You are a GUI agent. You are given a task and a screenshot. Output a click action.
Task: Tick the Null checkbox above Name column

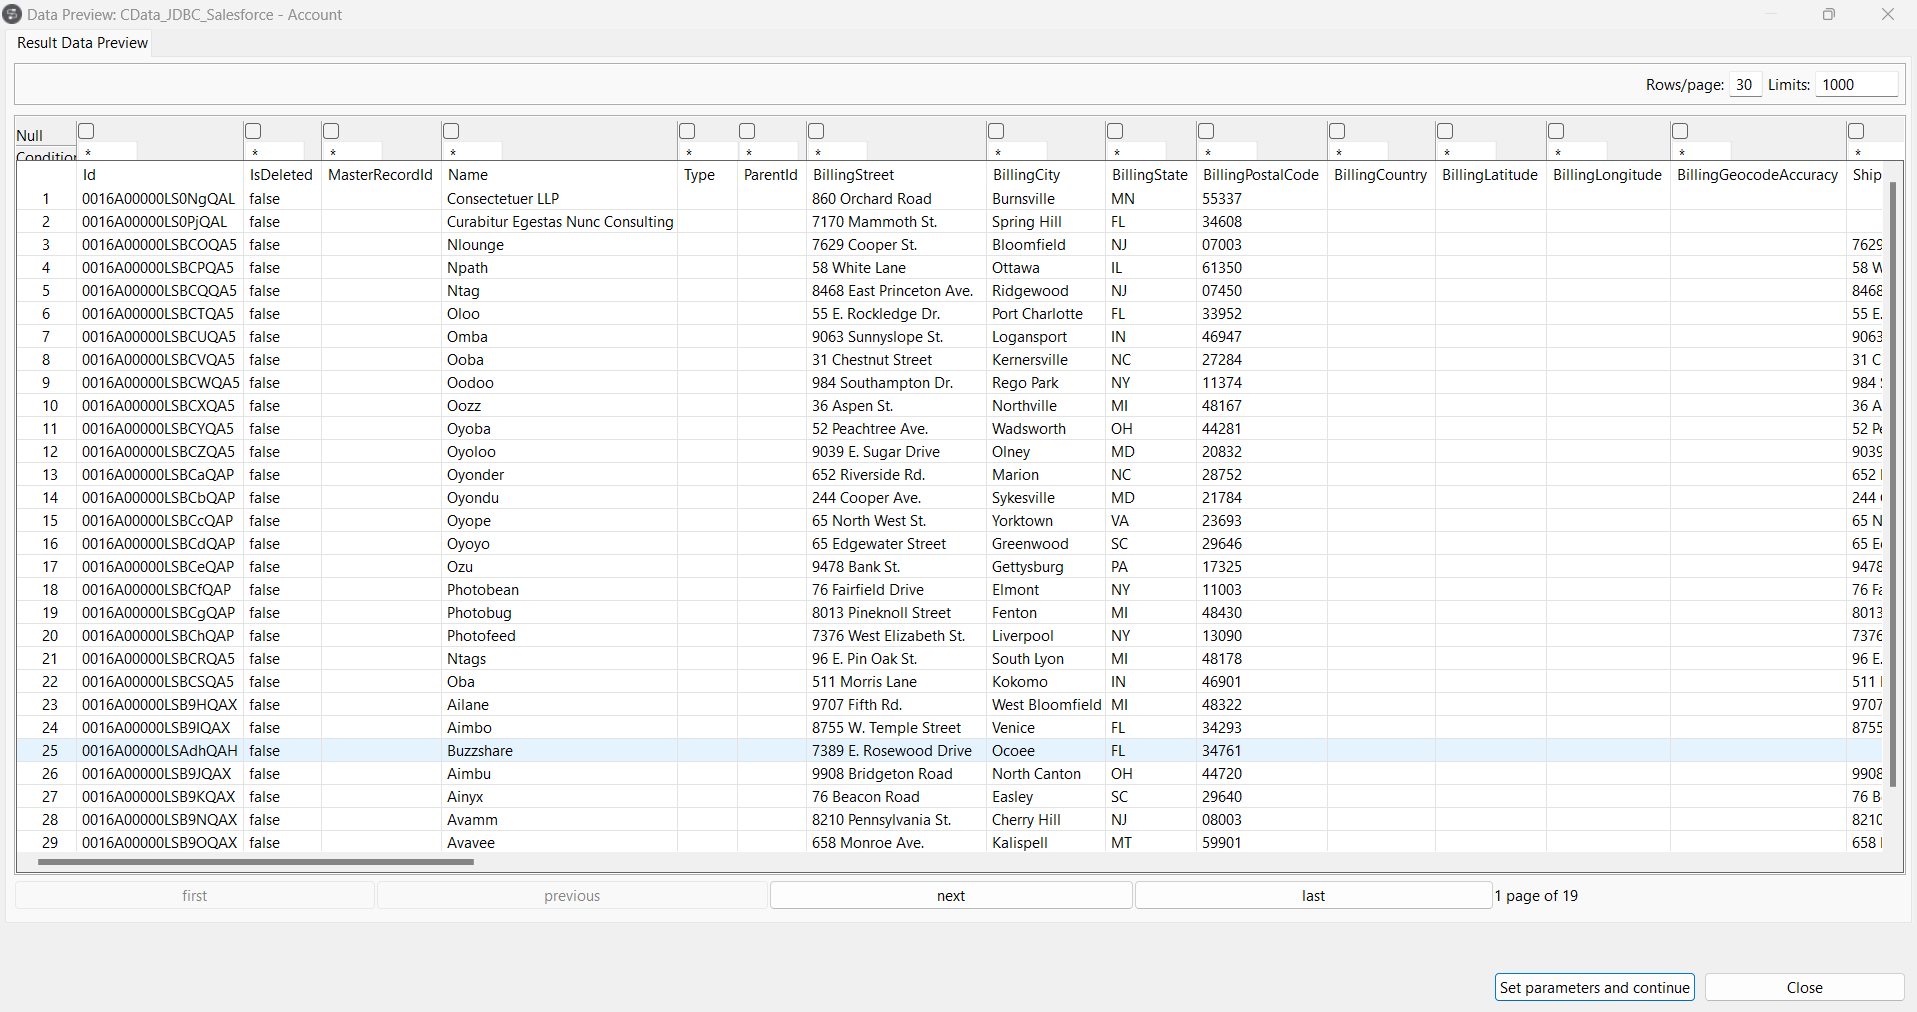tap(451, 131)
